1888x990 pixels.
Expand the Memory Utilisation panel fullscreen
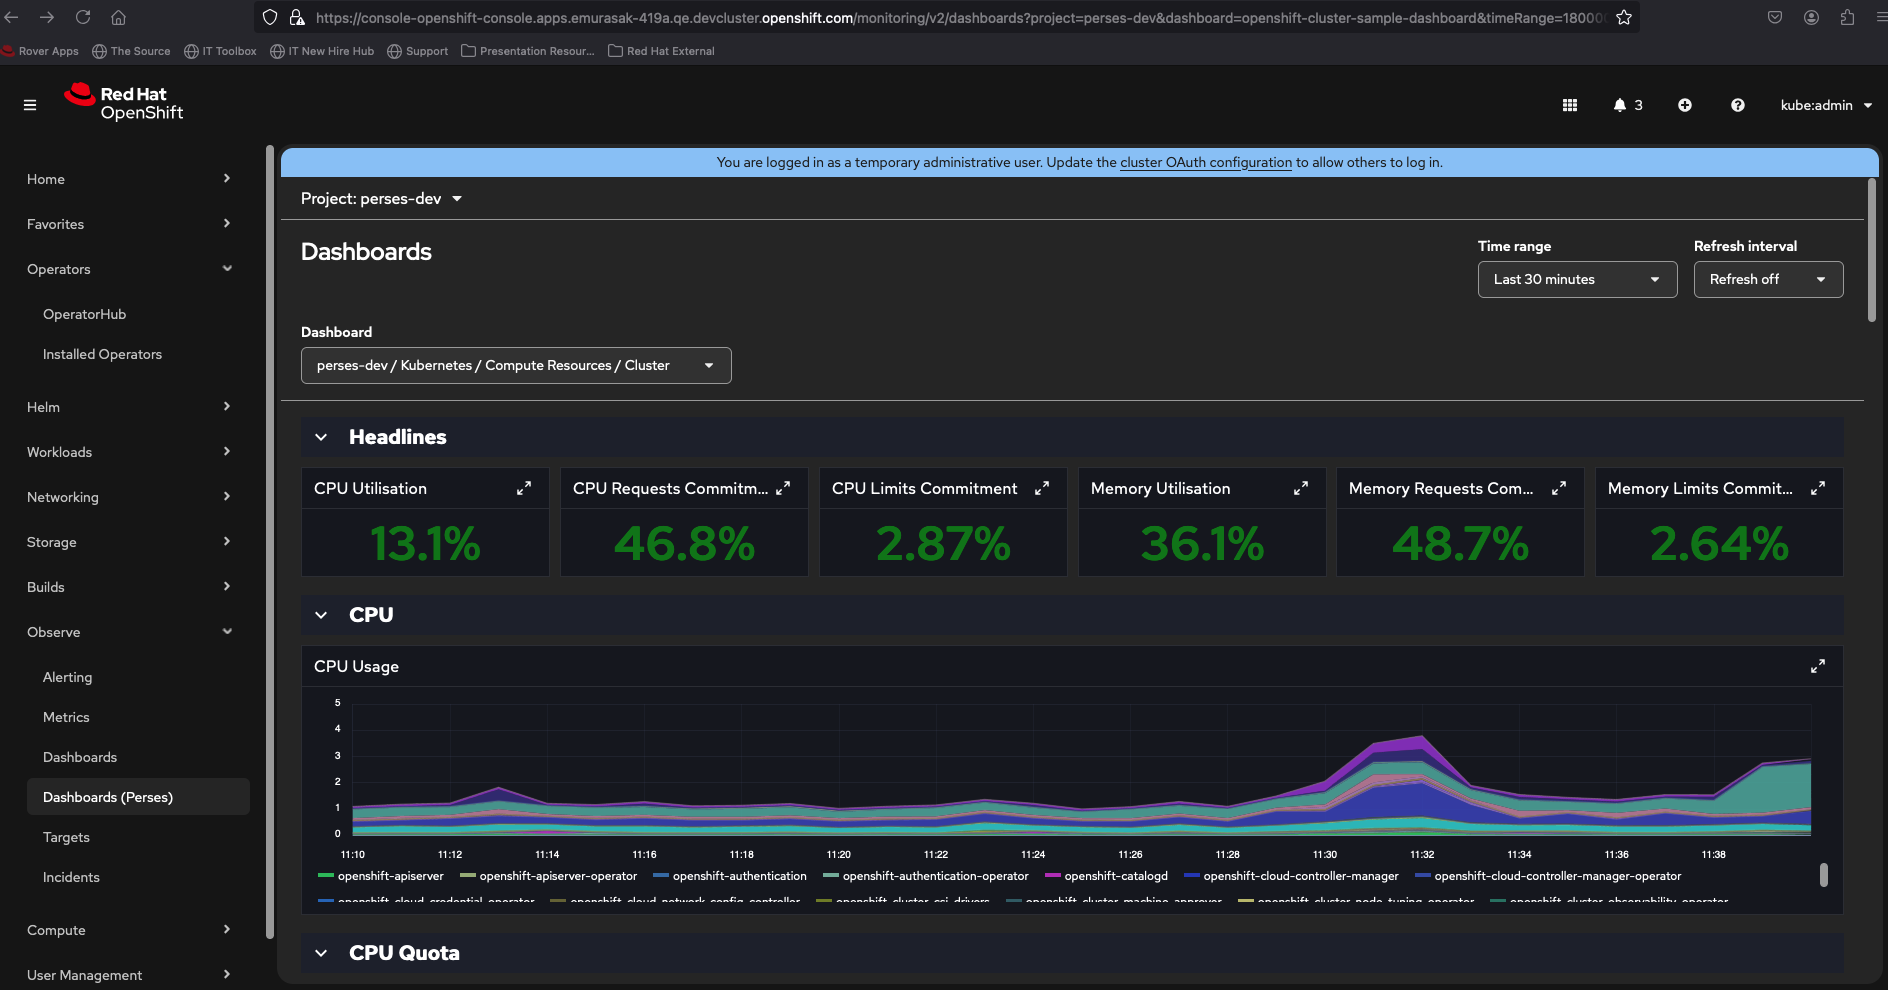coord(1301,488)
